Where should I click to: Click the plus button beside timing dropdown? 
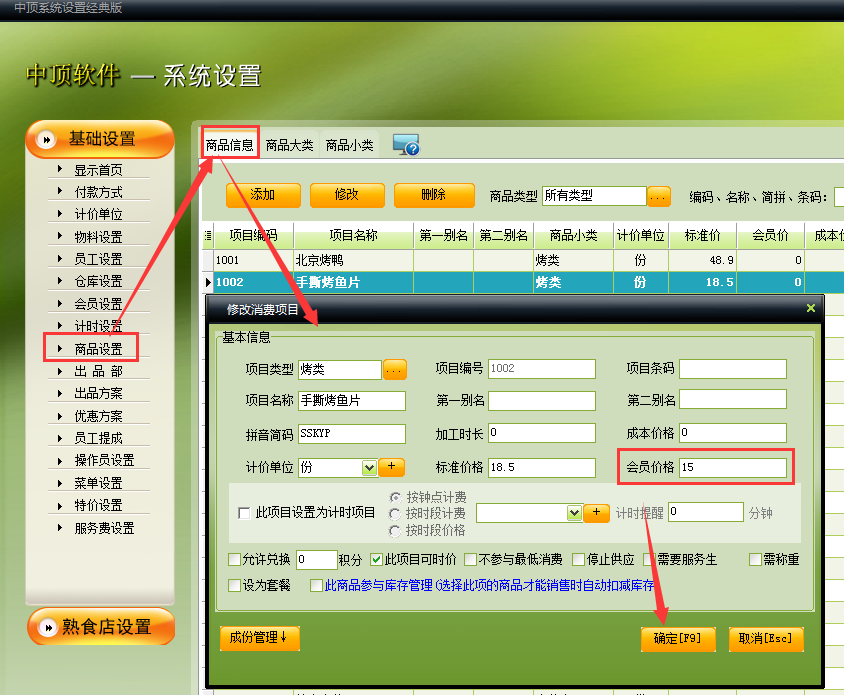[x=597, y=512]
